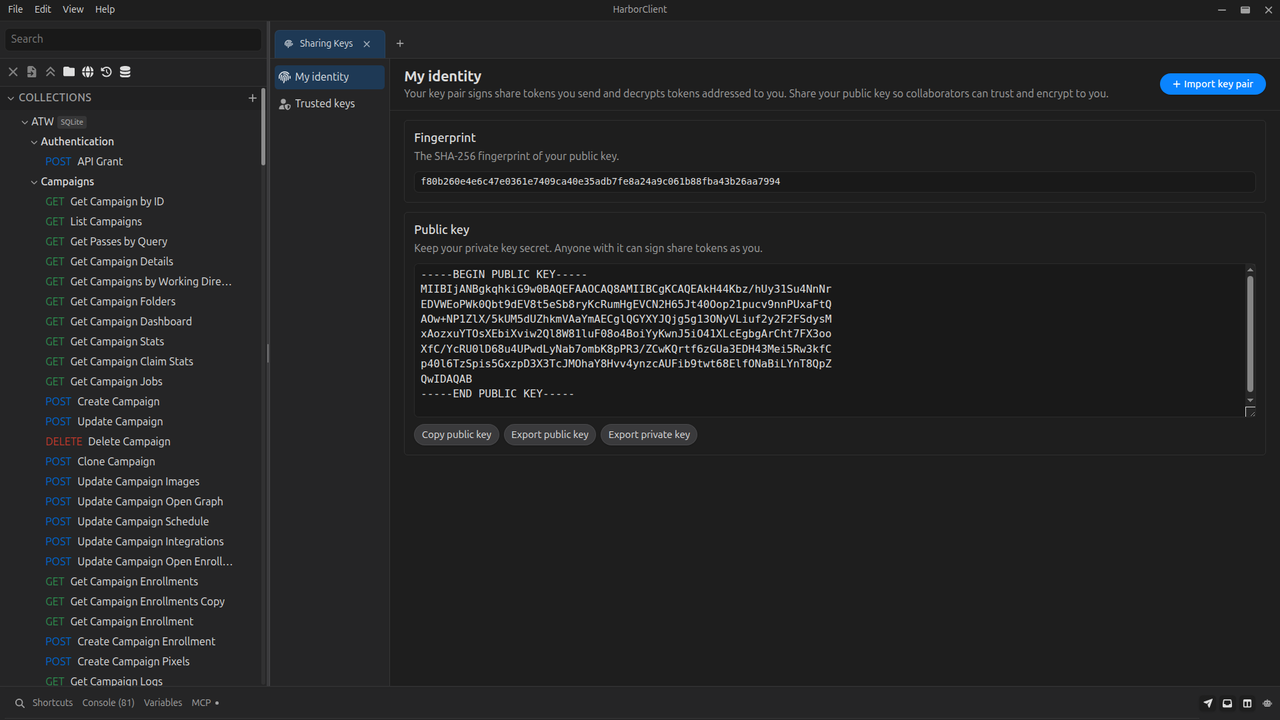Toggle split layout icon in status bar
Screen dimensions: 1280x720
pyautogui.click(x=1247, y=703)
